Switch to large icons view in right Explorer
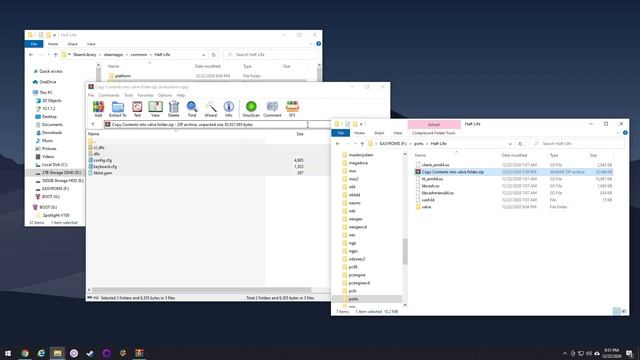The image size is (640, 360). pyautogui.click(x=624, y=311)
